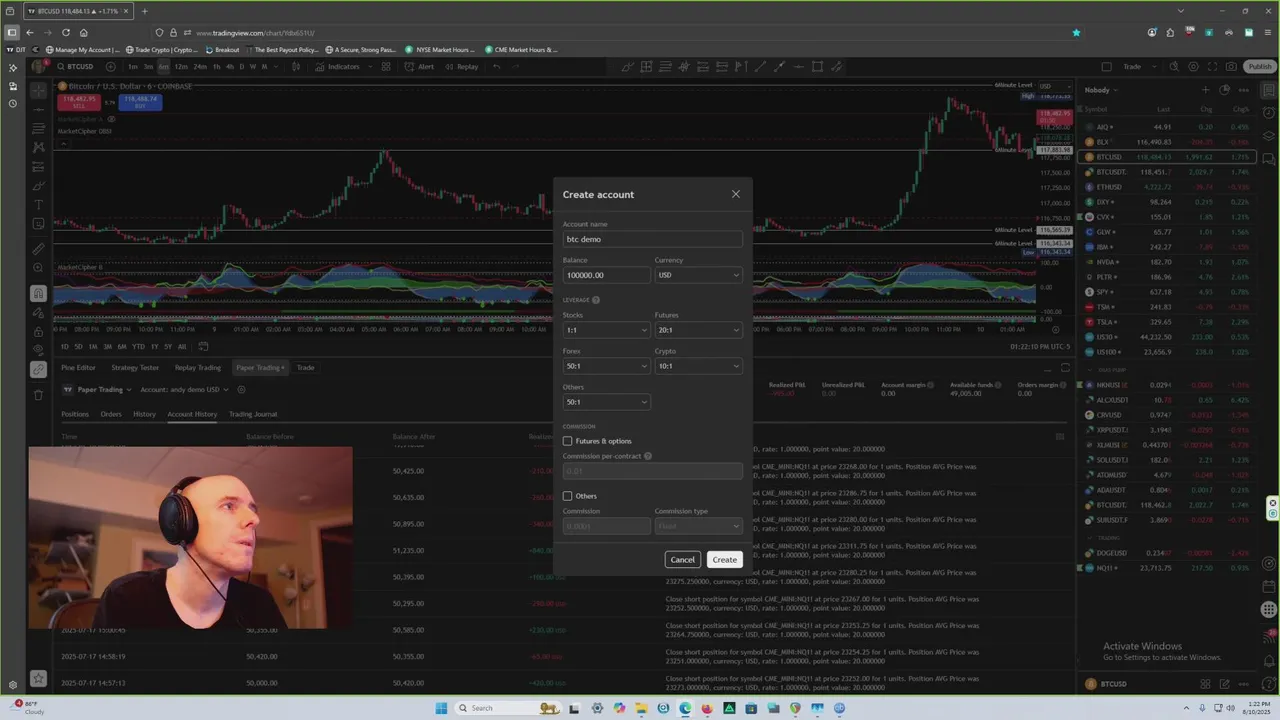Click the Publish button

click(1260, 67)
